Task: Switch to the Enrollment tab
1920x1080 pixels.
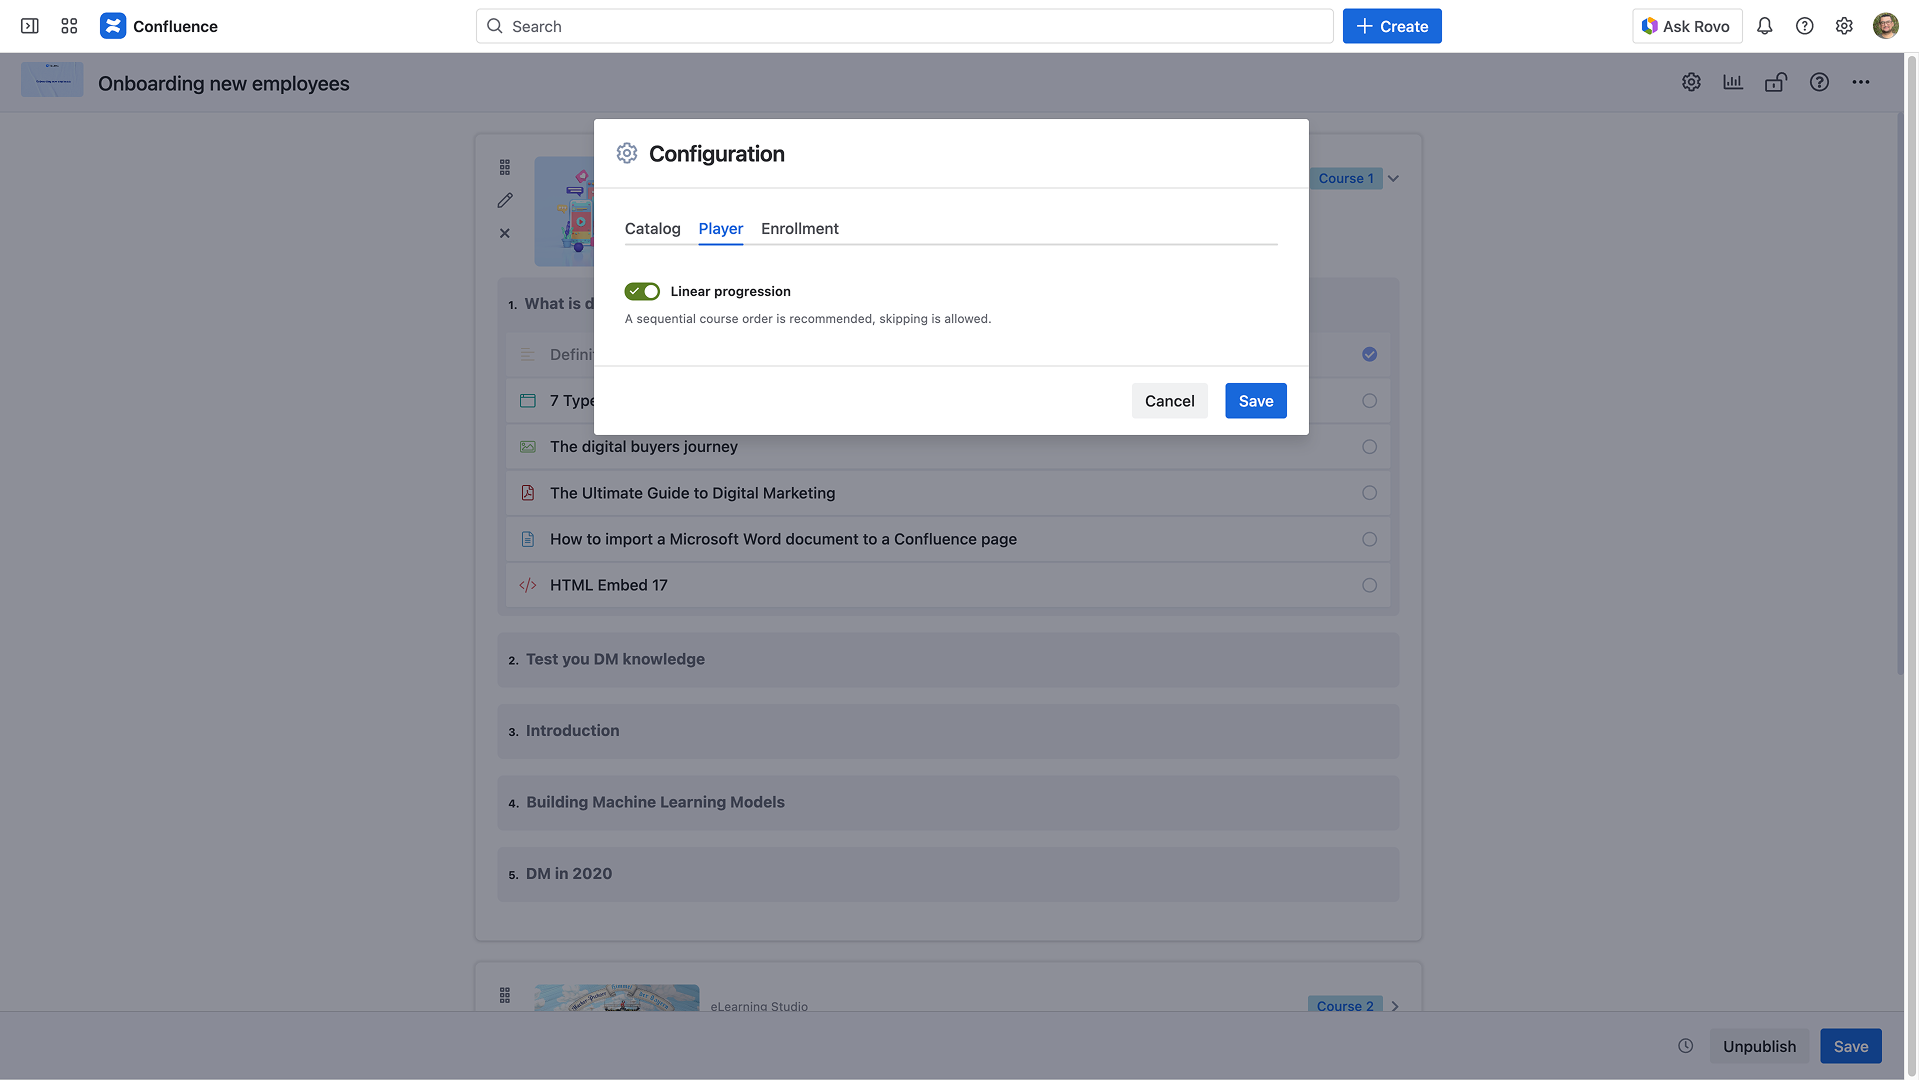Action: (x=799, y=229)
